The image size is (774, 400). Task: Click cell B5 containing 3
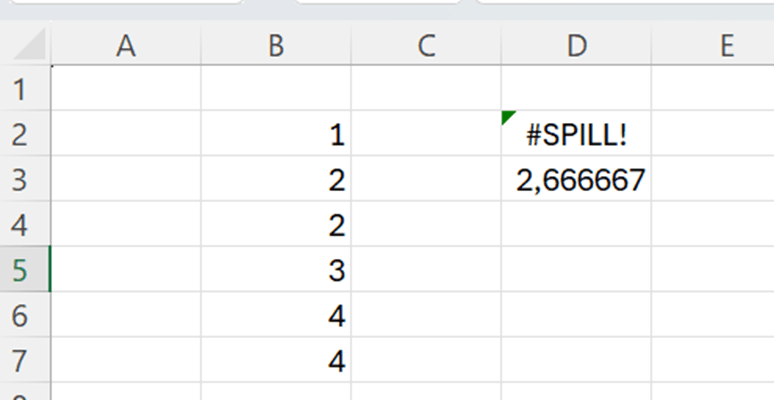(x=275, y=271)
